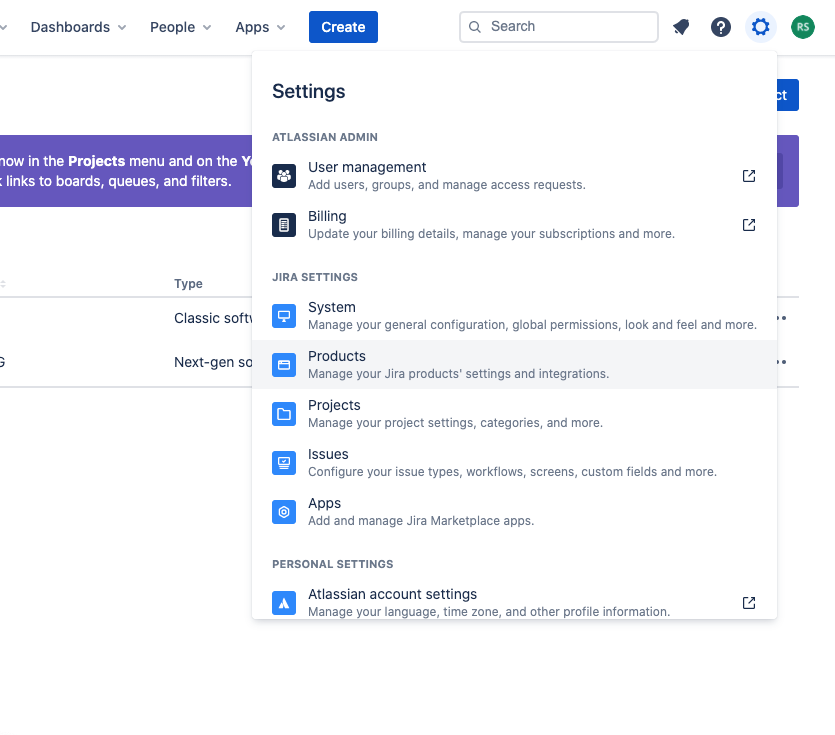835x735 pixels.
Task: Expand the People dropdown
Action: [181, 27]
